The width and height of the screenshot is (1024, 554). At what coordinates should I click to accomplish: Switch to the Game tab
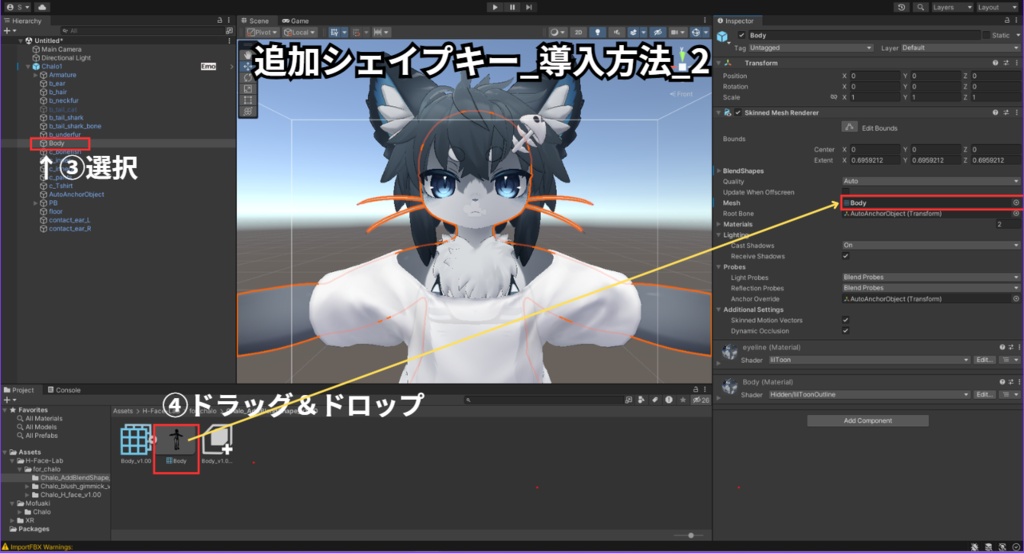click(296, 21)
